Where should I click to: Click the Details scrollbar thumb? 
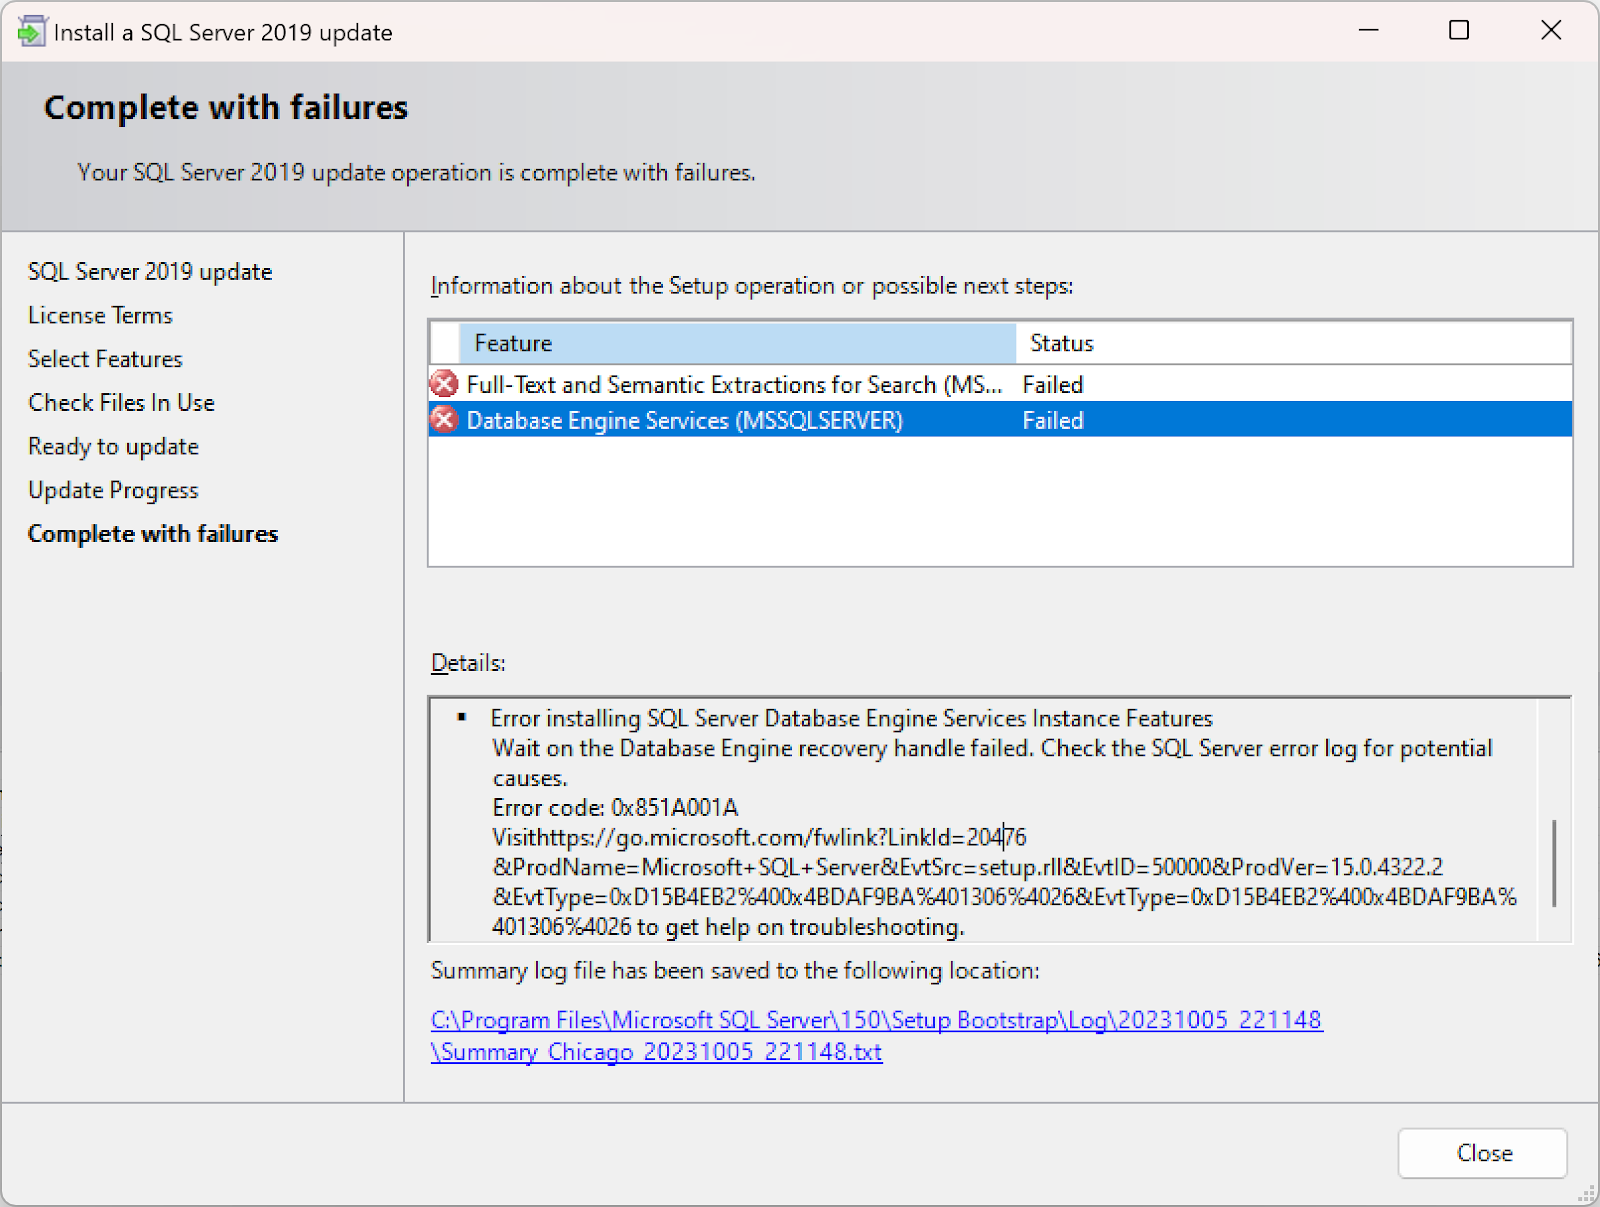[1554, 863]
